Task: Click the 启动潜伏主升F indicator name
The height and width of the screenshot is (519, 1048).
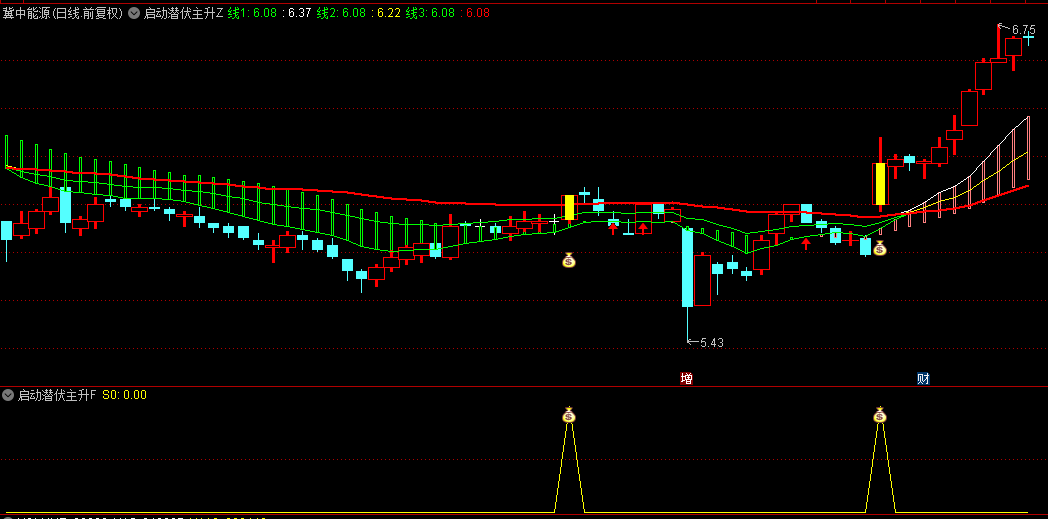Action: click(57, 395)
